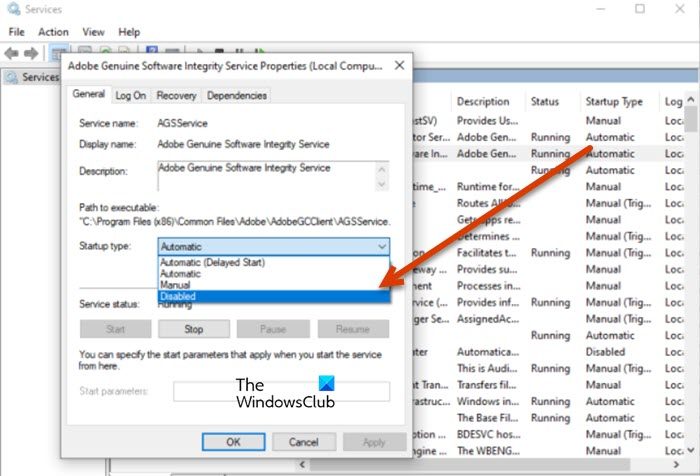Image resolution: width=700 pixels, height=476 pixels.
Task: Go forward with the toolbar forward arrow
Action: click(x=31, y=54)
